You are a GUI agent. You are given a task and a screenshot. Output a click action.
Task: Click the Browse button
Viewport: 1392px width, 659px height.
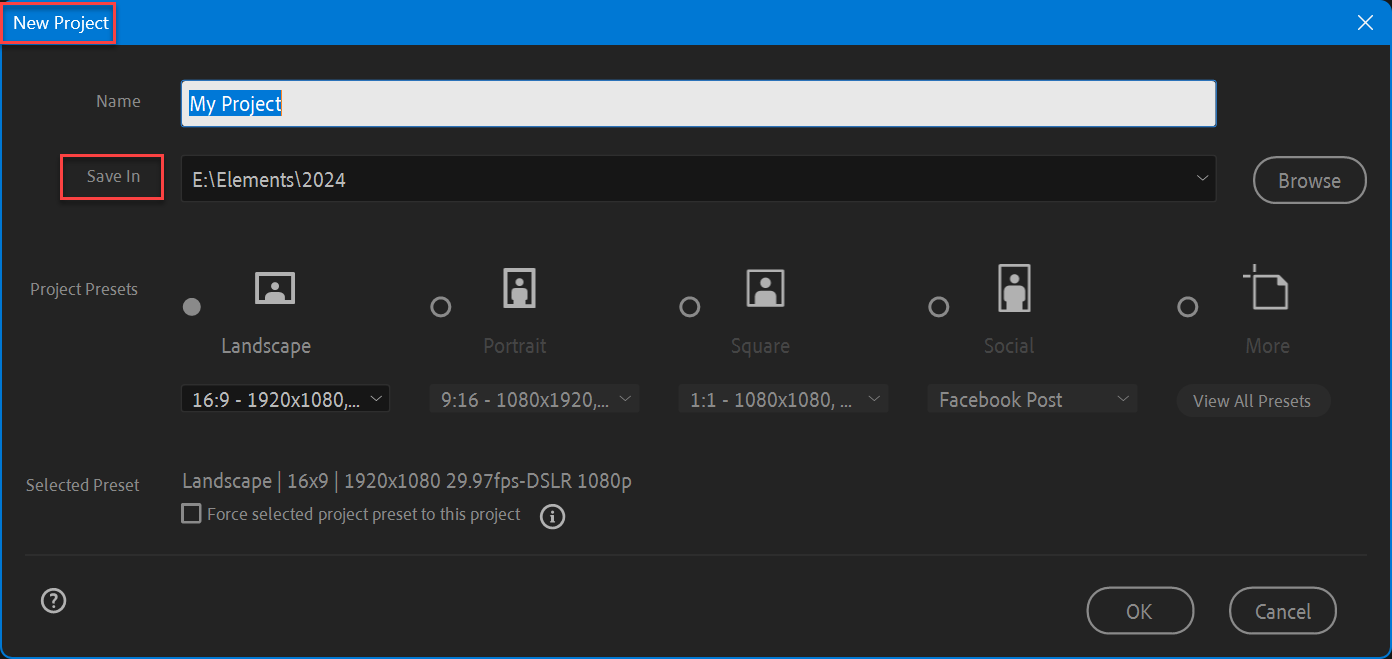click(1309, 180)
